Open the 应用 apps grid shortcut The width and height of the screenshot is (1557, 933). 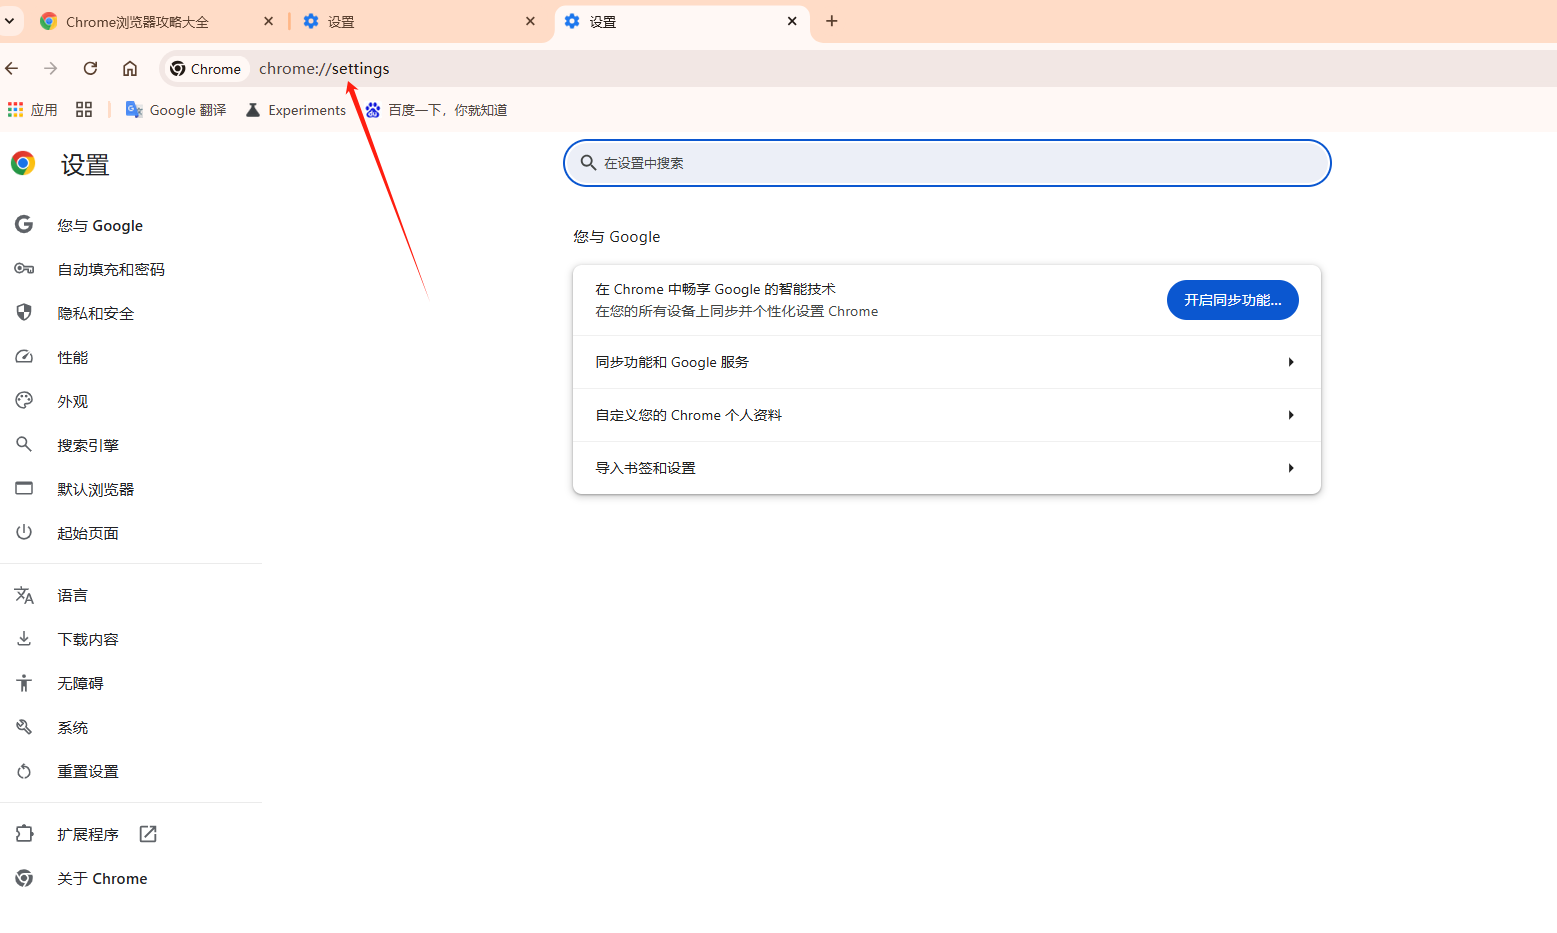pos(32,110)
